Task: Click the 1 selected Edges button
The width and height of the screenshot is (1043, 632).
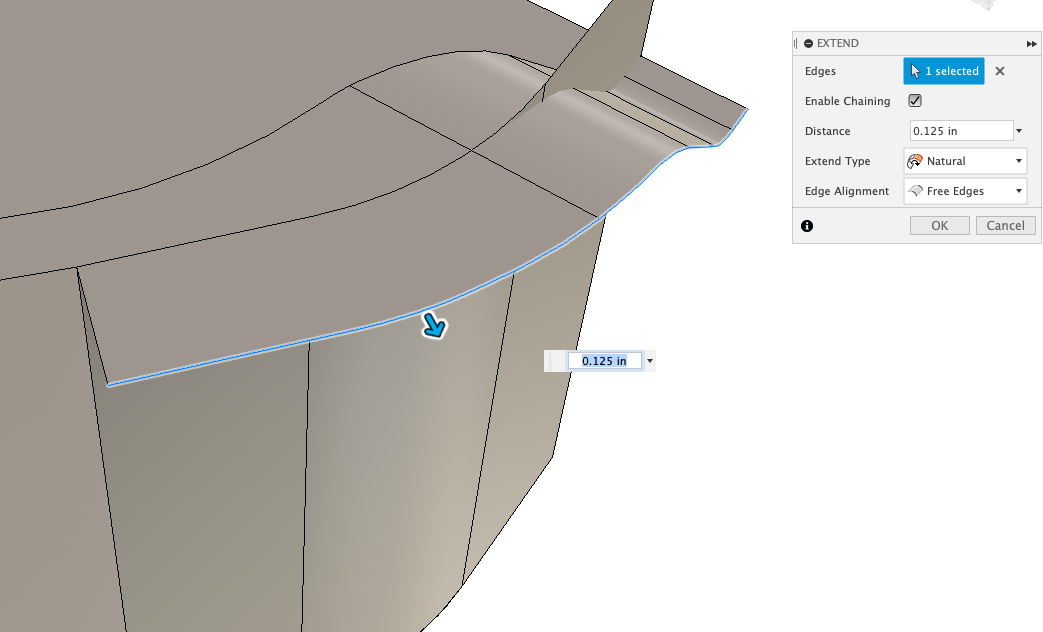Action: 943,71
